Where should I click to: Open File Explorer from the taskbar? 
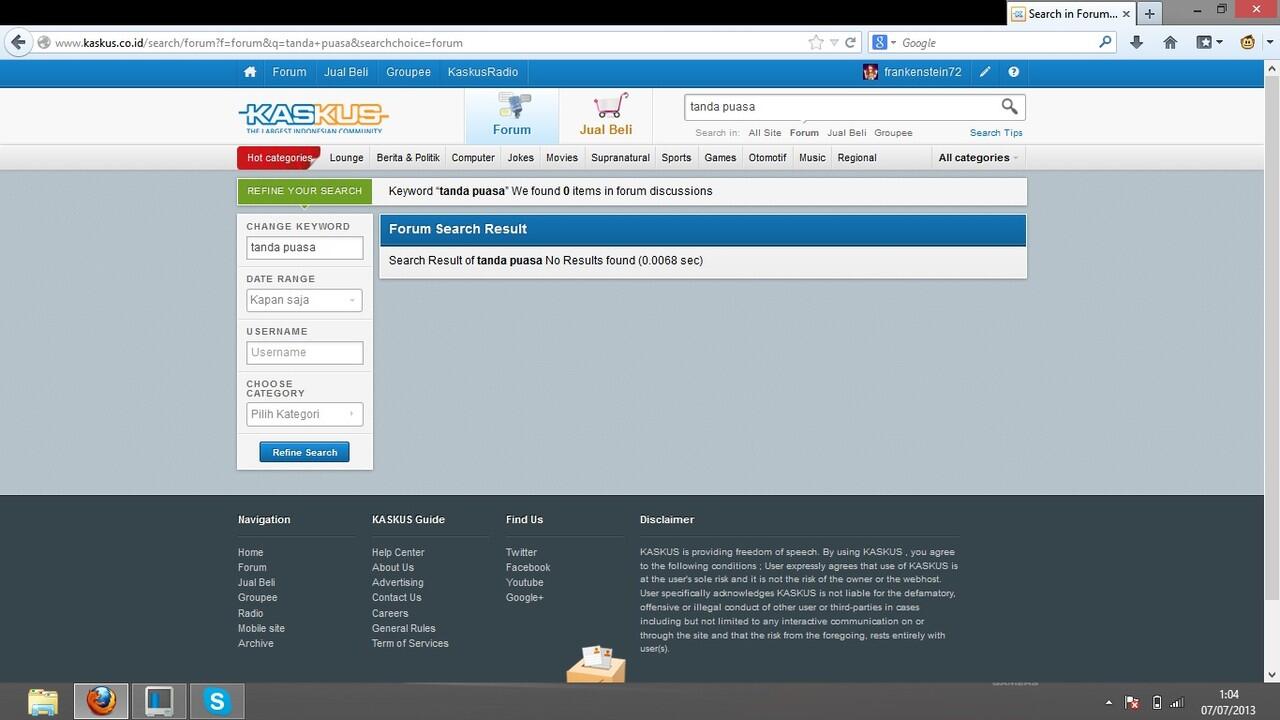coord(43,701)
